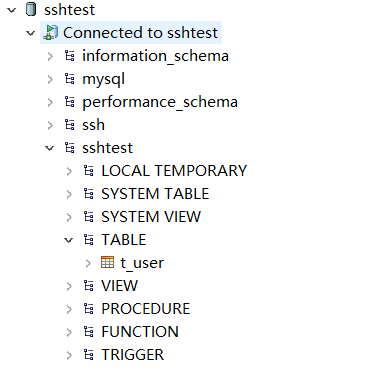Screen dimensions: 389x386
Task: Click the TRIGGER folder icon
Action: tap(89, 355)
